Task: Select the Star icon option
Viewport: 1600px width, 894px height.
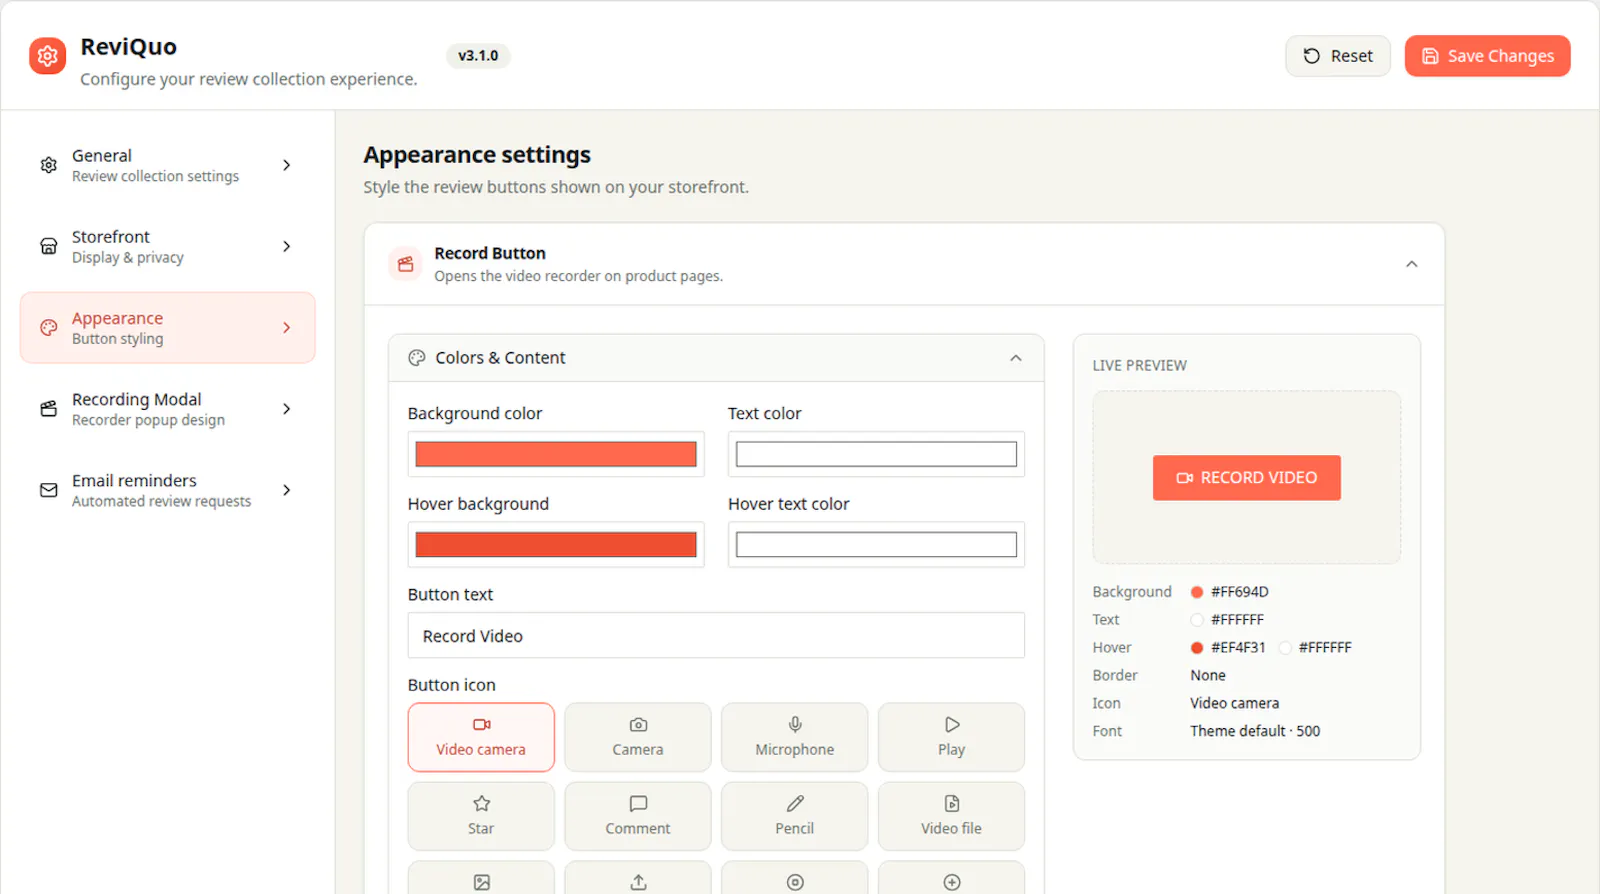Action: tap(481, 816)
